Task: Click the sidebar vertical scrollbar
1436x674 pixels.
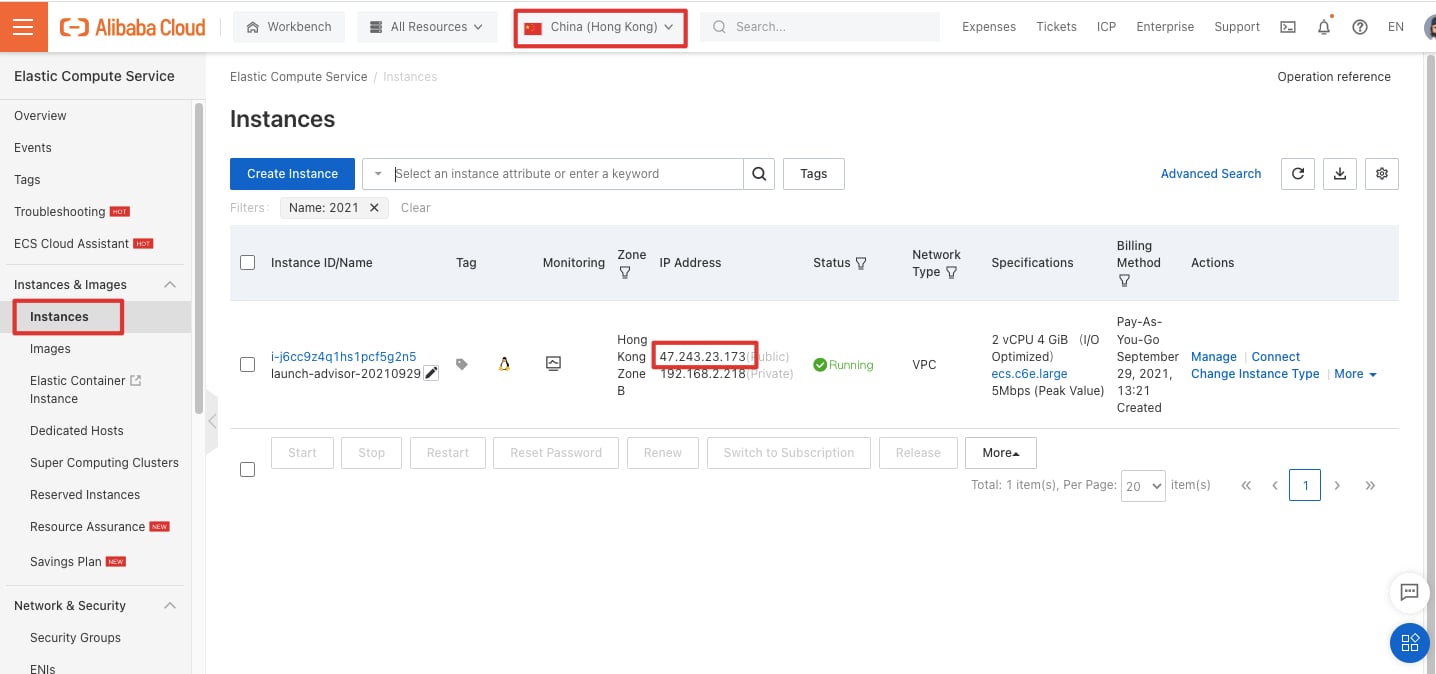Action: pyautogui.click(x=198, y=258)
